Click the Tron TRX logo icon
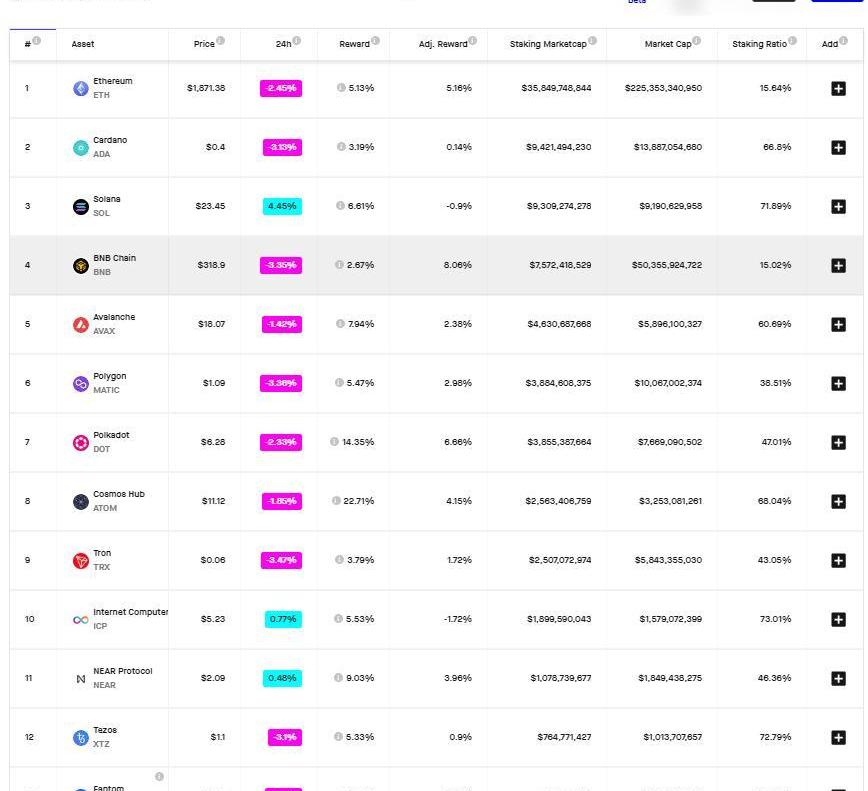This screenshot has width=868, height=791. [81, 560]
